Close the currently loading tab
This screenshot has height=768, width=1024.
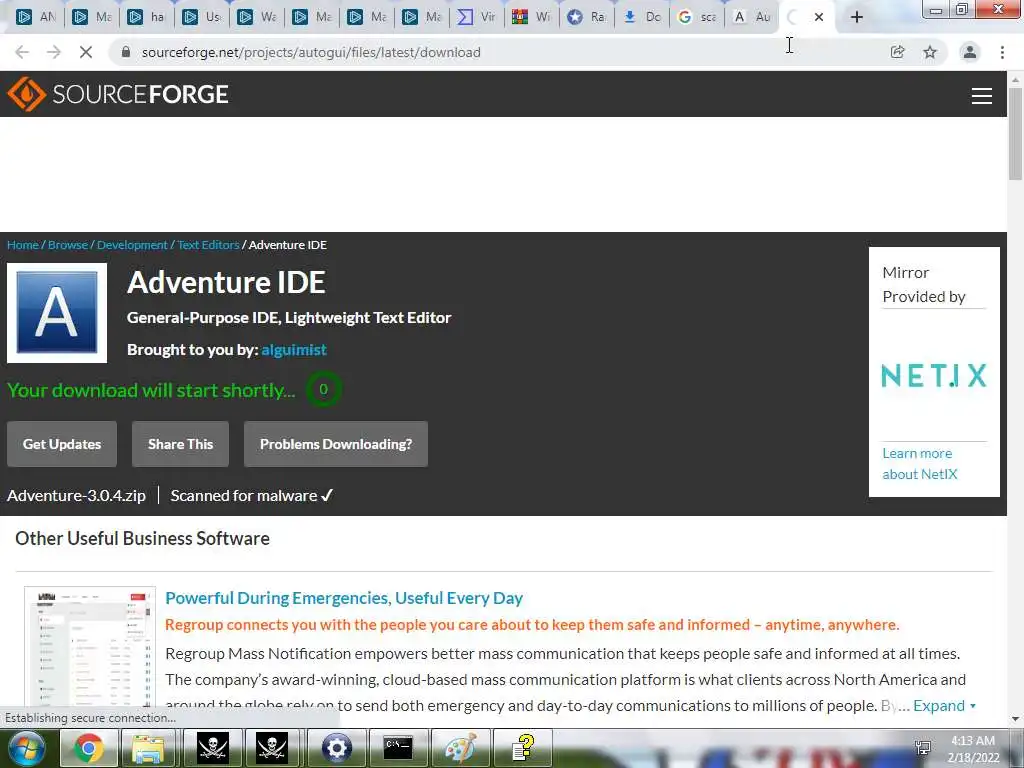819,17
